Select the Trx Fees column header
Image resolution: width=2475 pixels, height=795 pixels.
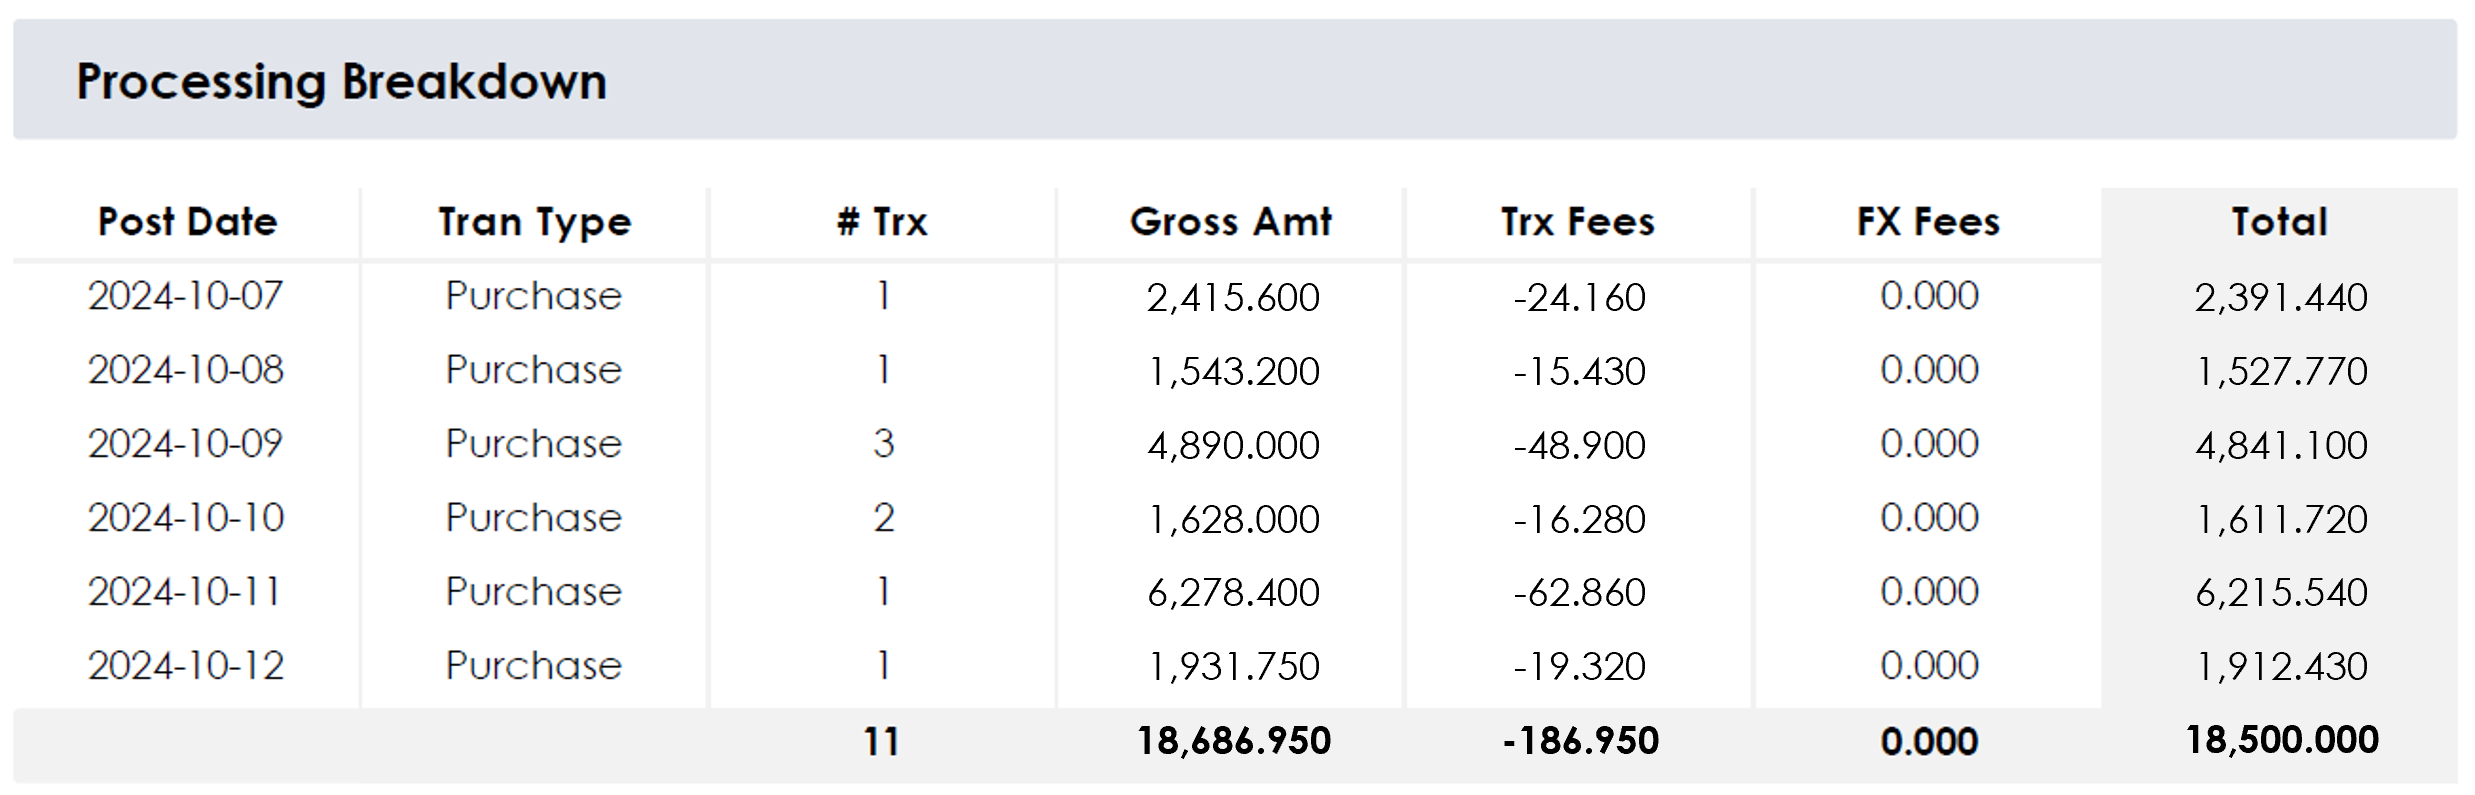pos(1578,222)
